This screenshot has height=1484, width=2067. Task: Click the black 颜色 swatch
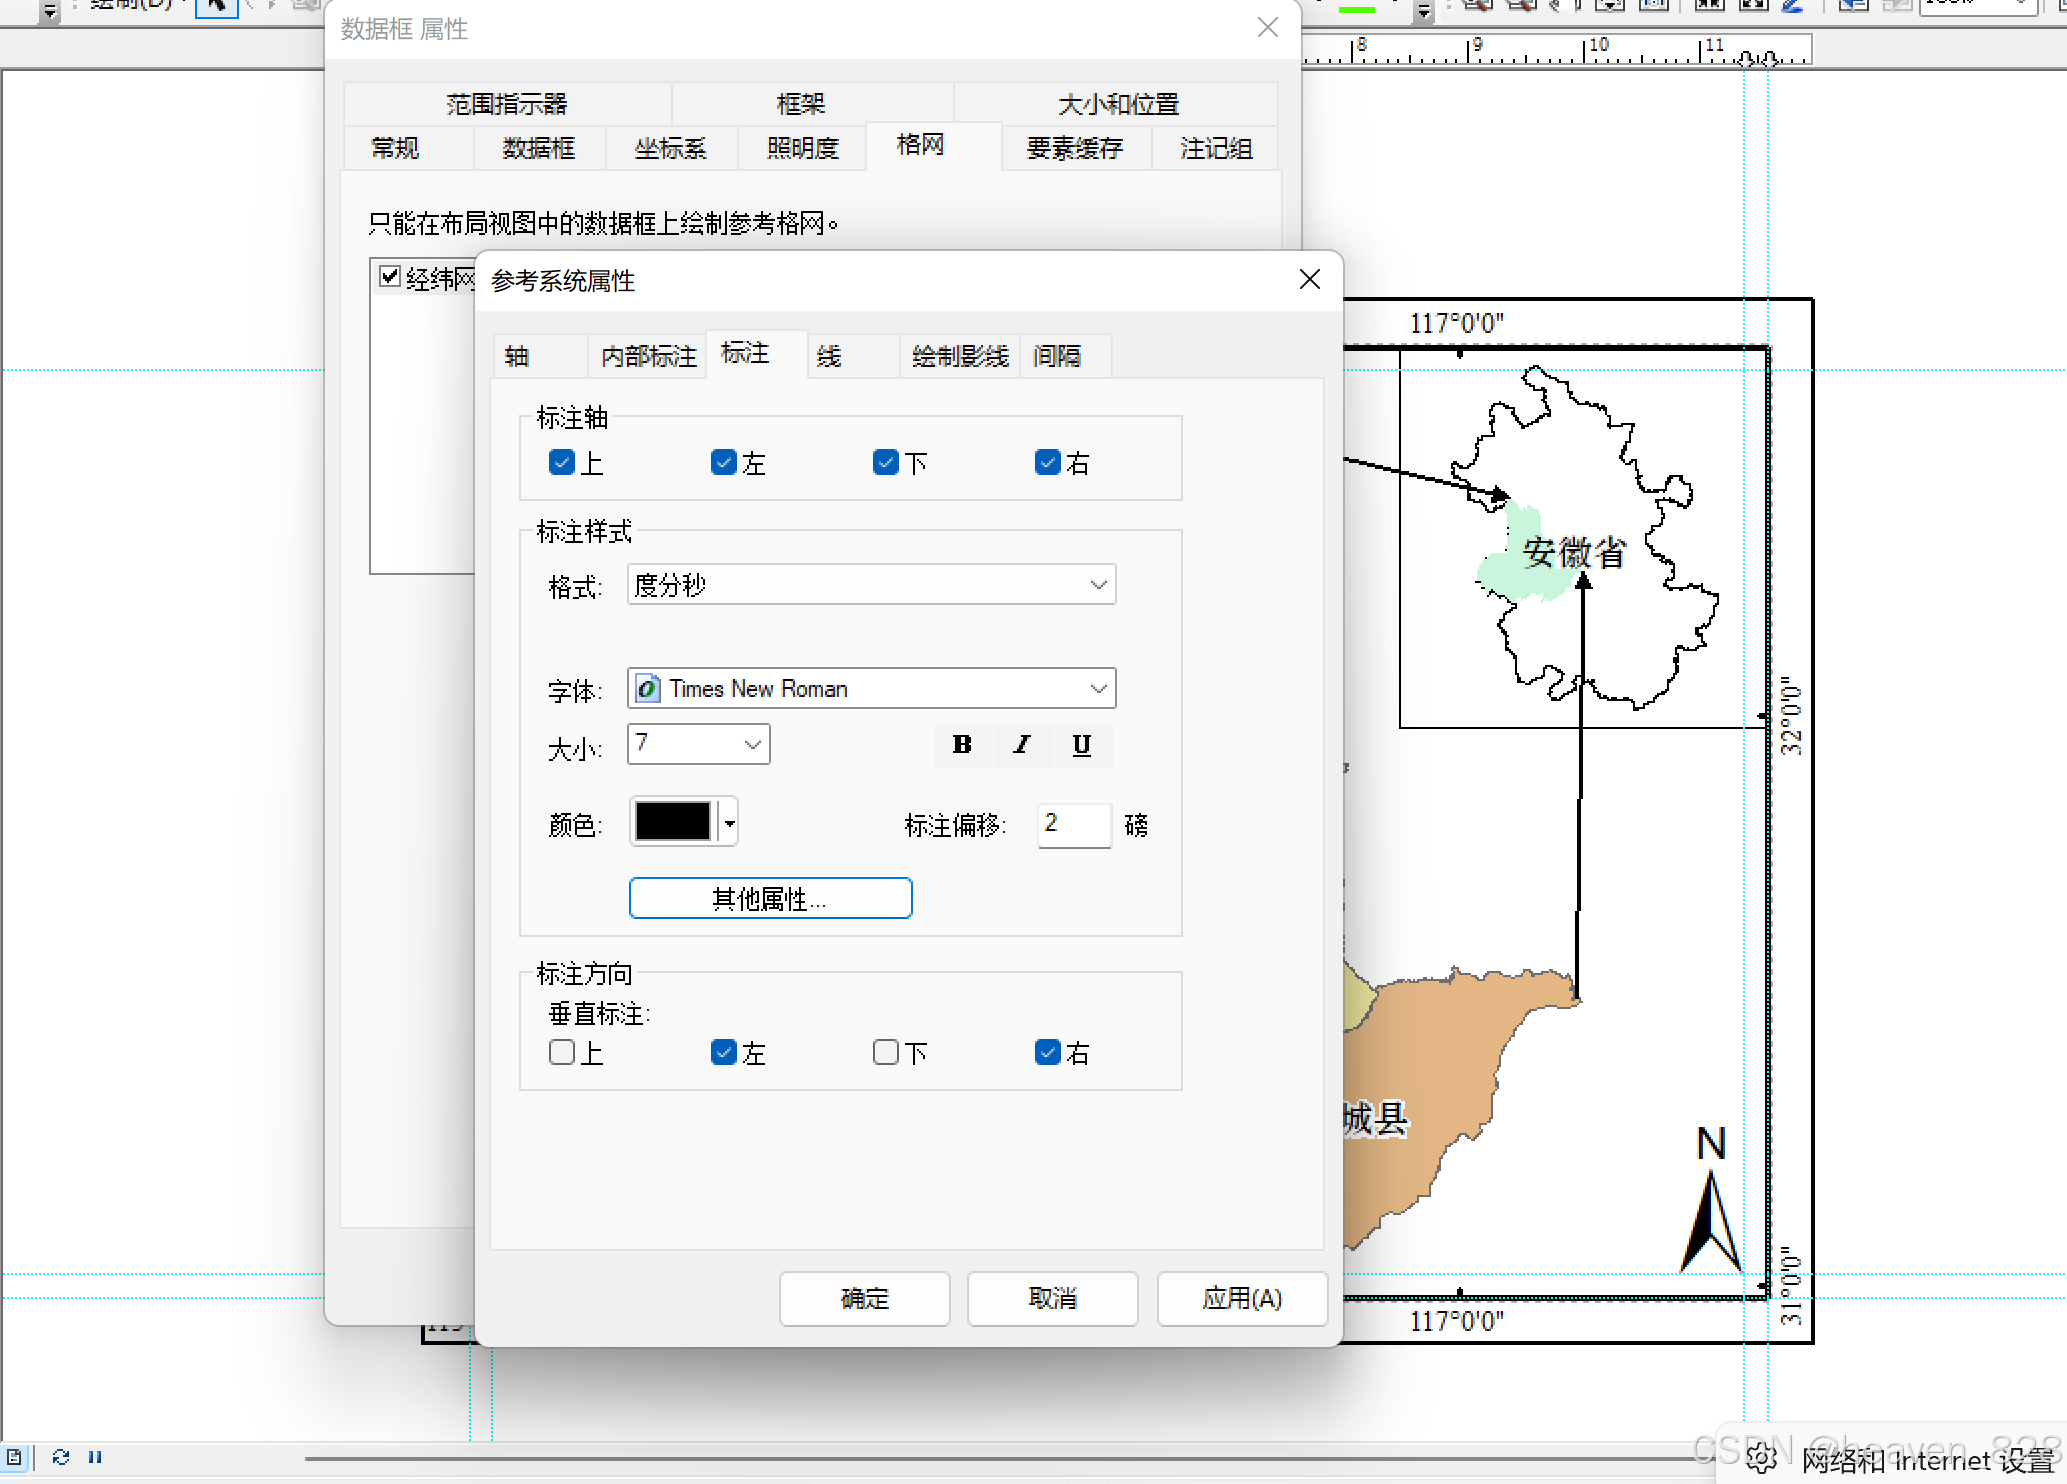coord(673,822)
